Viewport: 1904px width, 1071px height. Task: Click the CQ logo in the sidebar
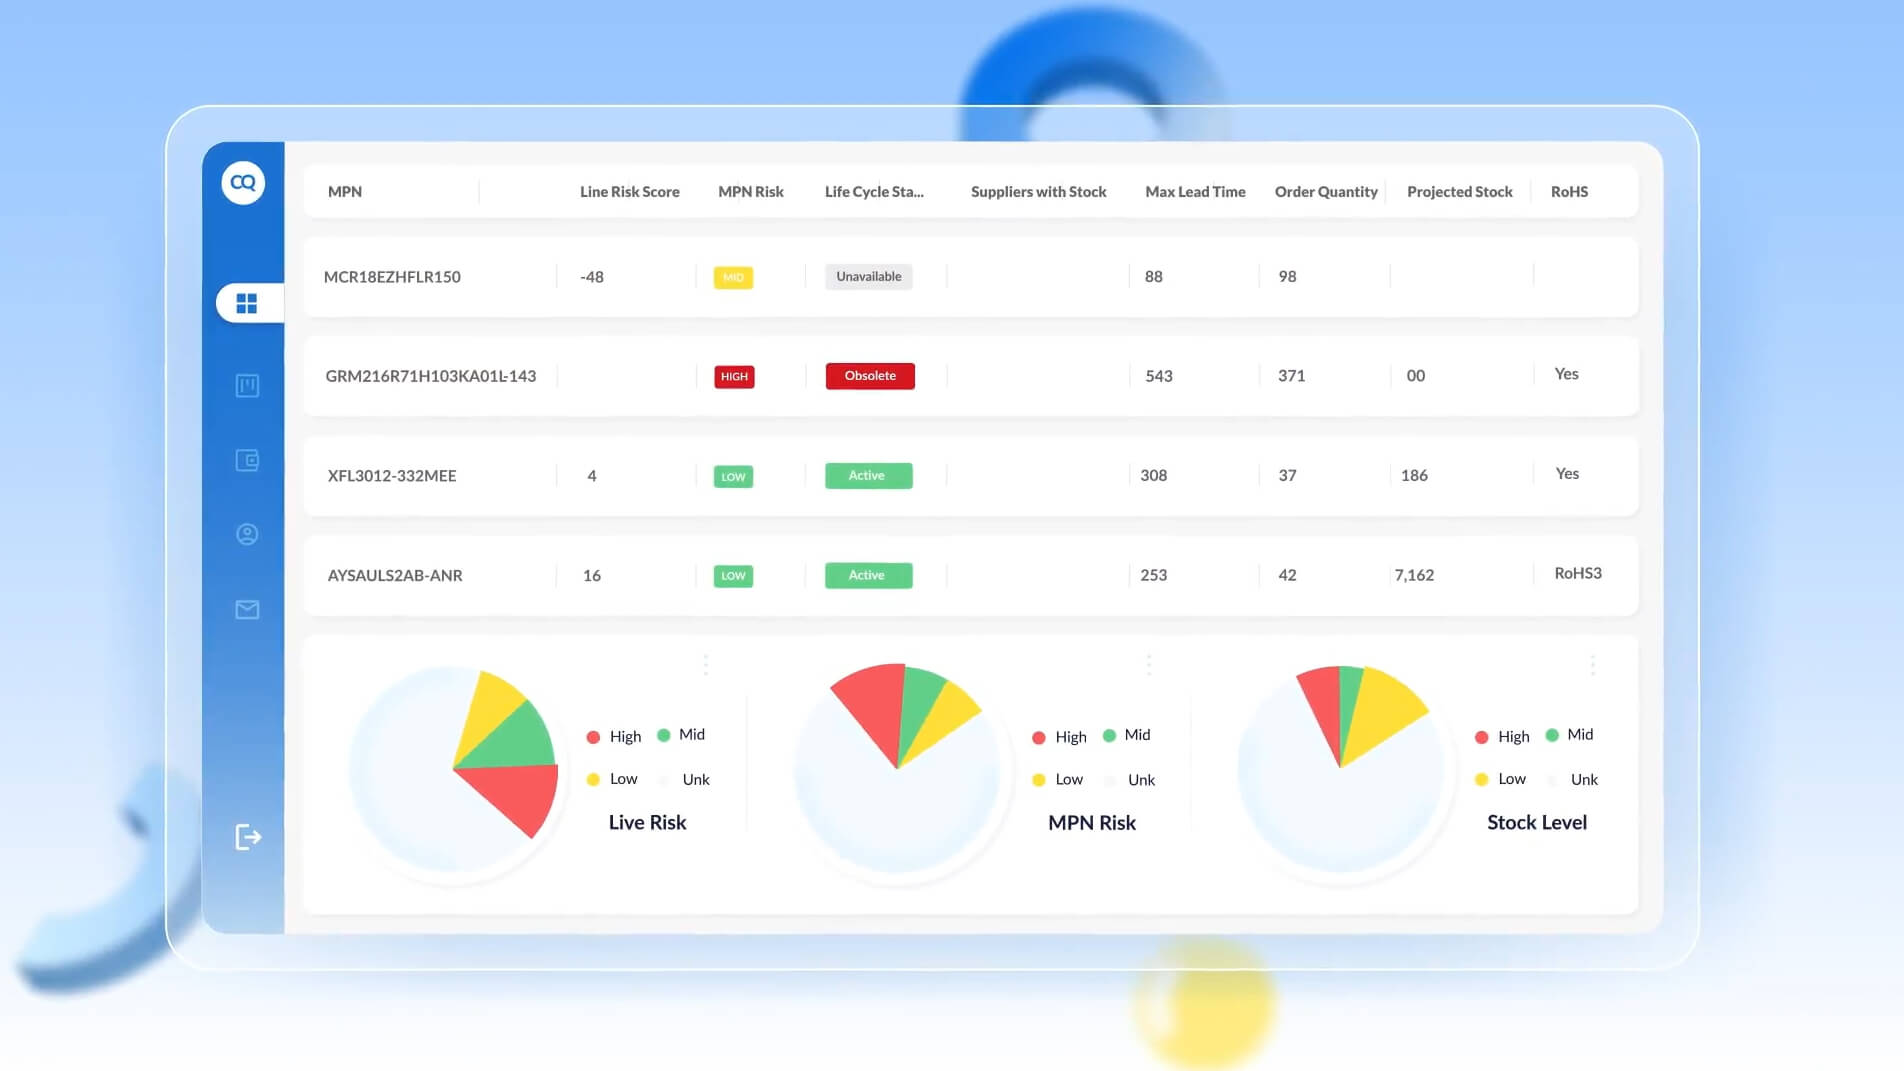coord(243,183)
